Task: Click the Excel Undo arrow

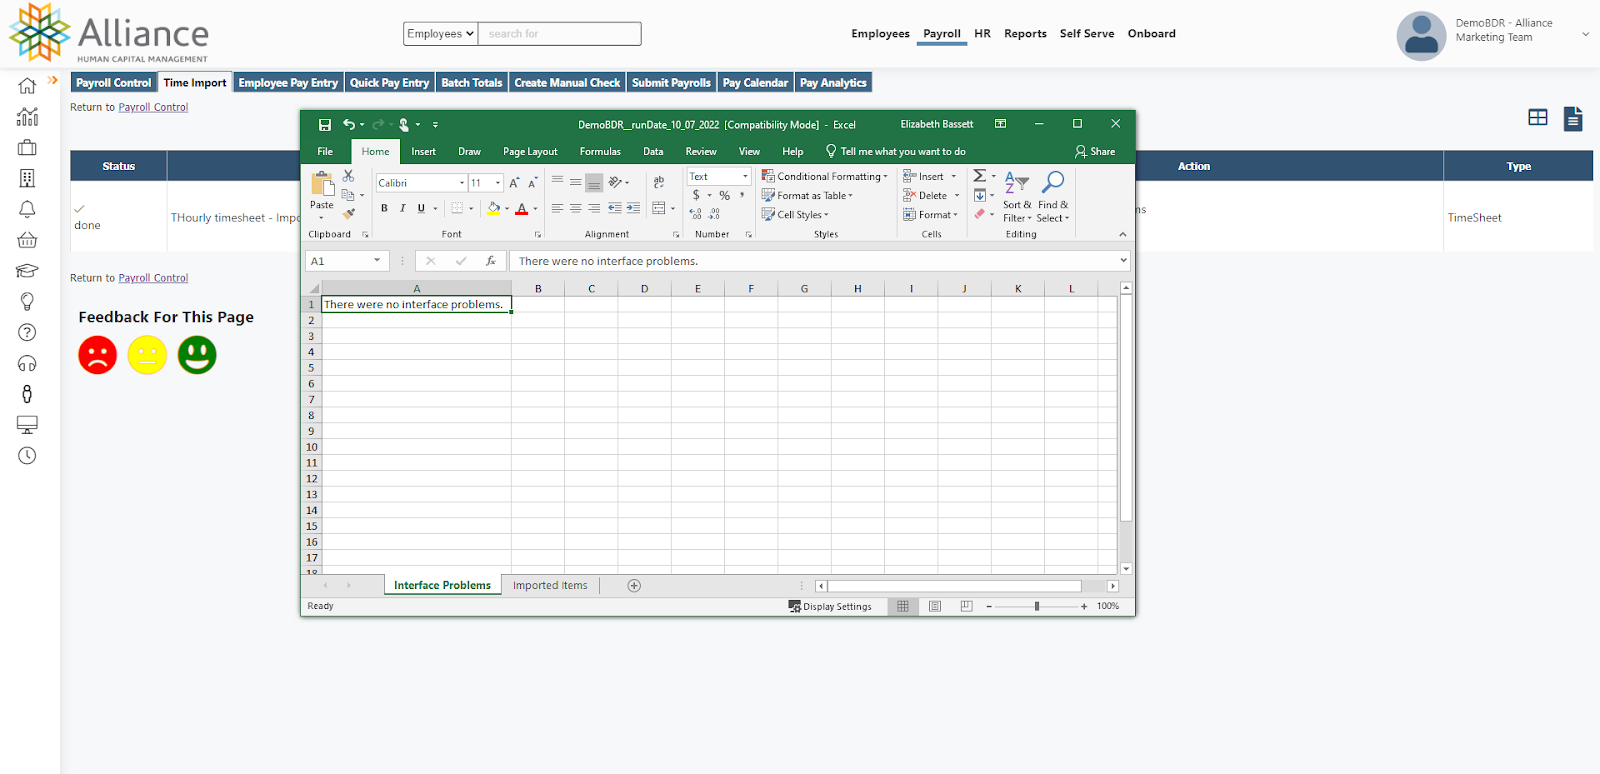Action: click(349, 125)
